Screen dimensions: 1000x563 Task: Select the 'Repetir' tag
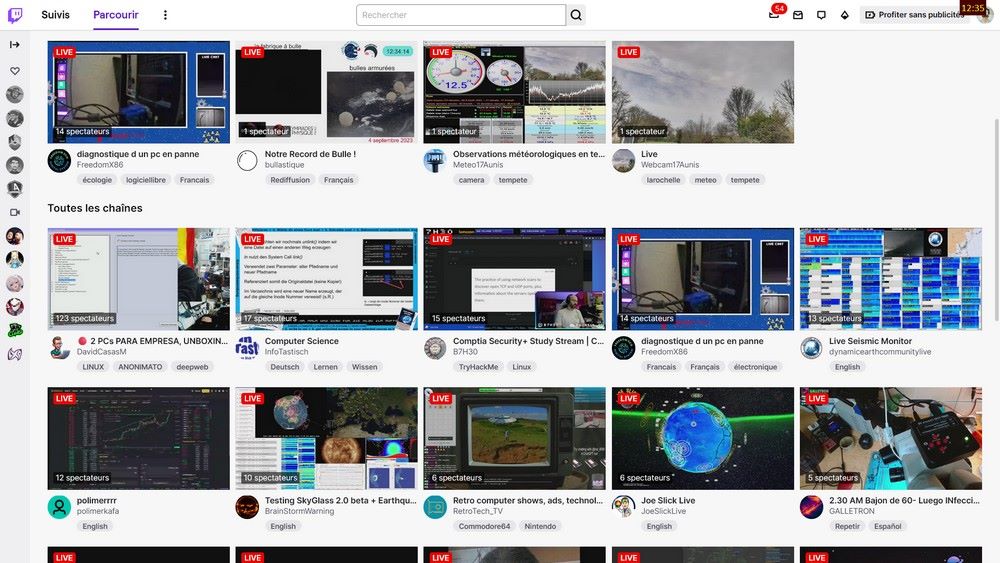(847, 526)
